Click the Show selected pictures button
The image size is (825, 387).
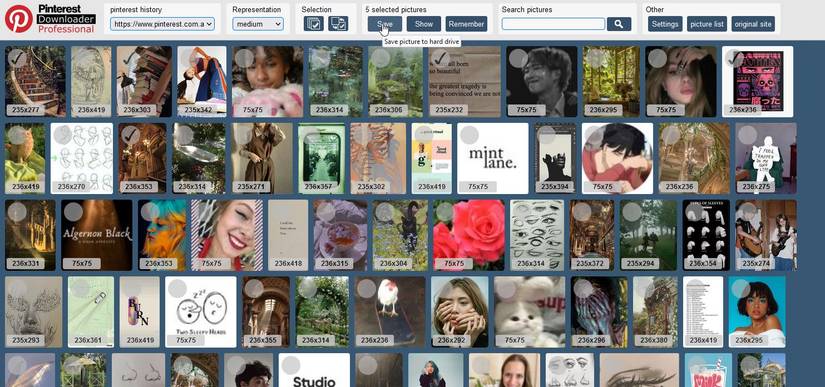click(424, 24)
